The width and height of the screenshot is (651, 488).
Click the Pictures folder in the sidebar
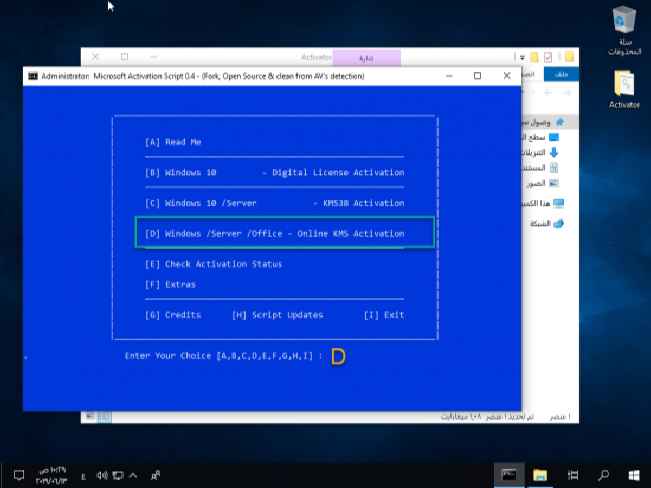(554, 183)
